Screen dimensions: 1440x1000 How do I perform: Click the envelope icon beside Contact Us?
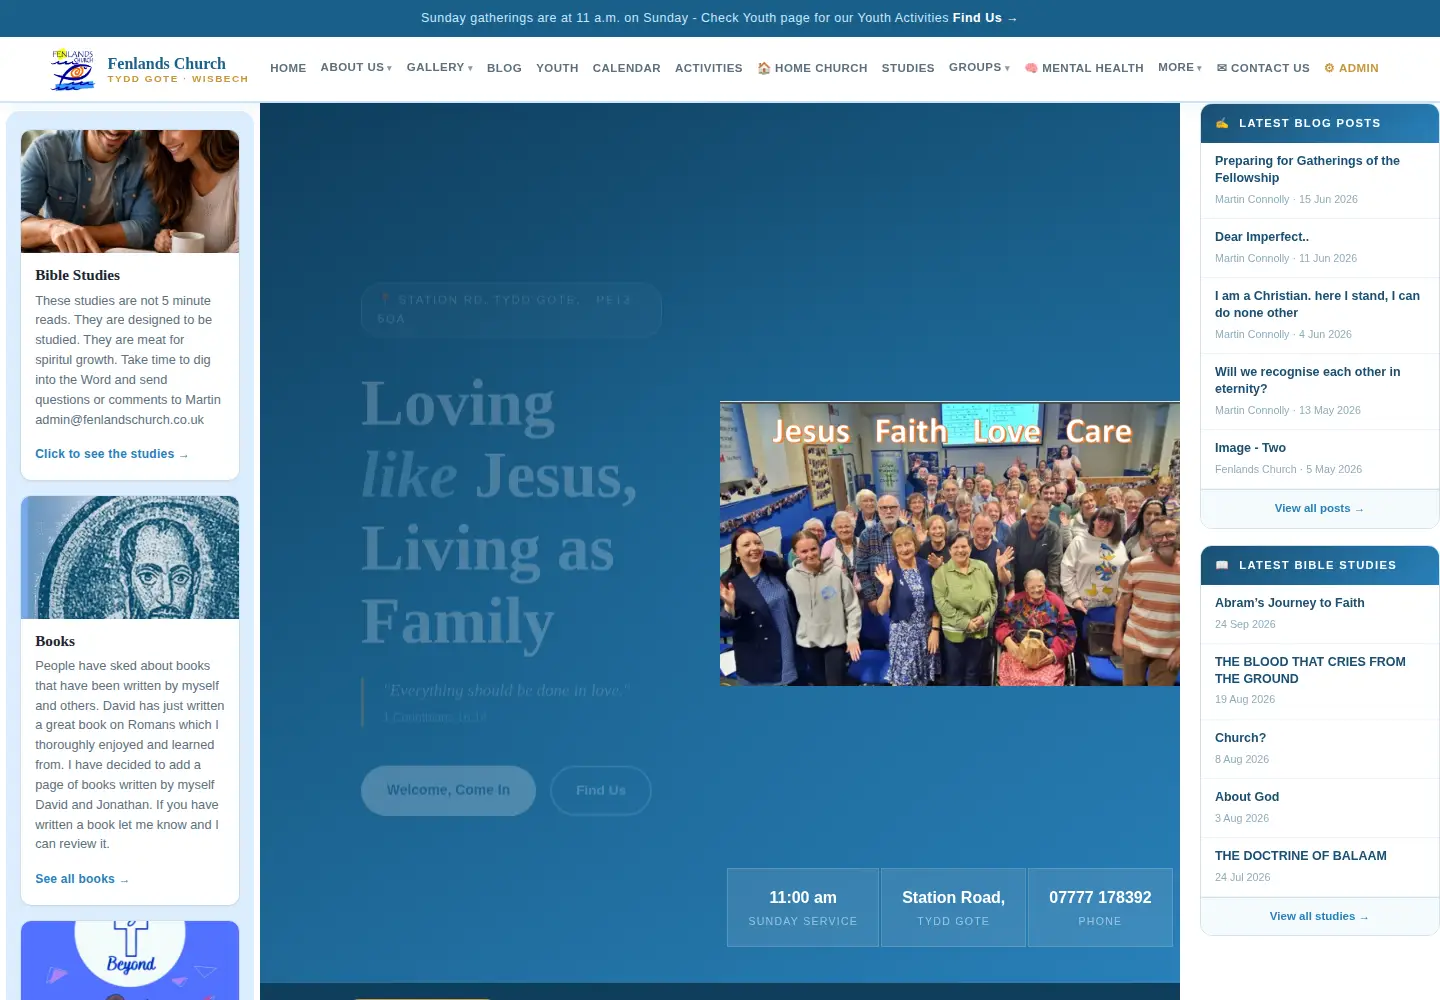[1222, 68]
